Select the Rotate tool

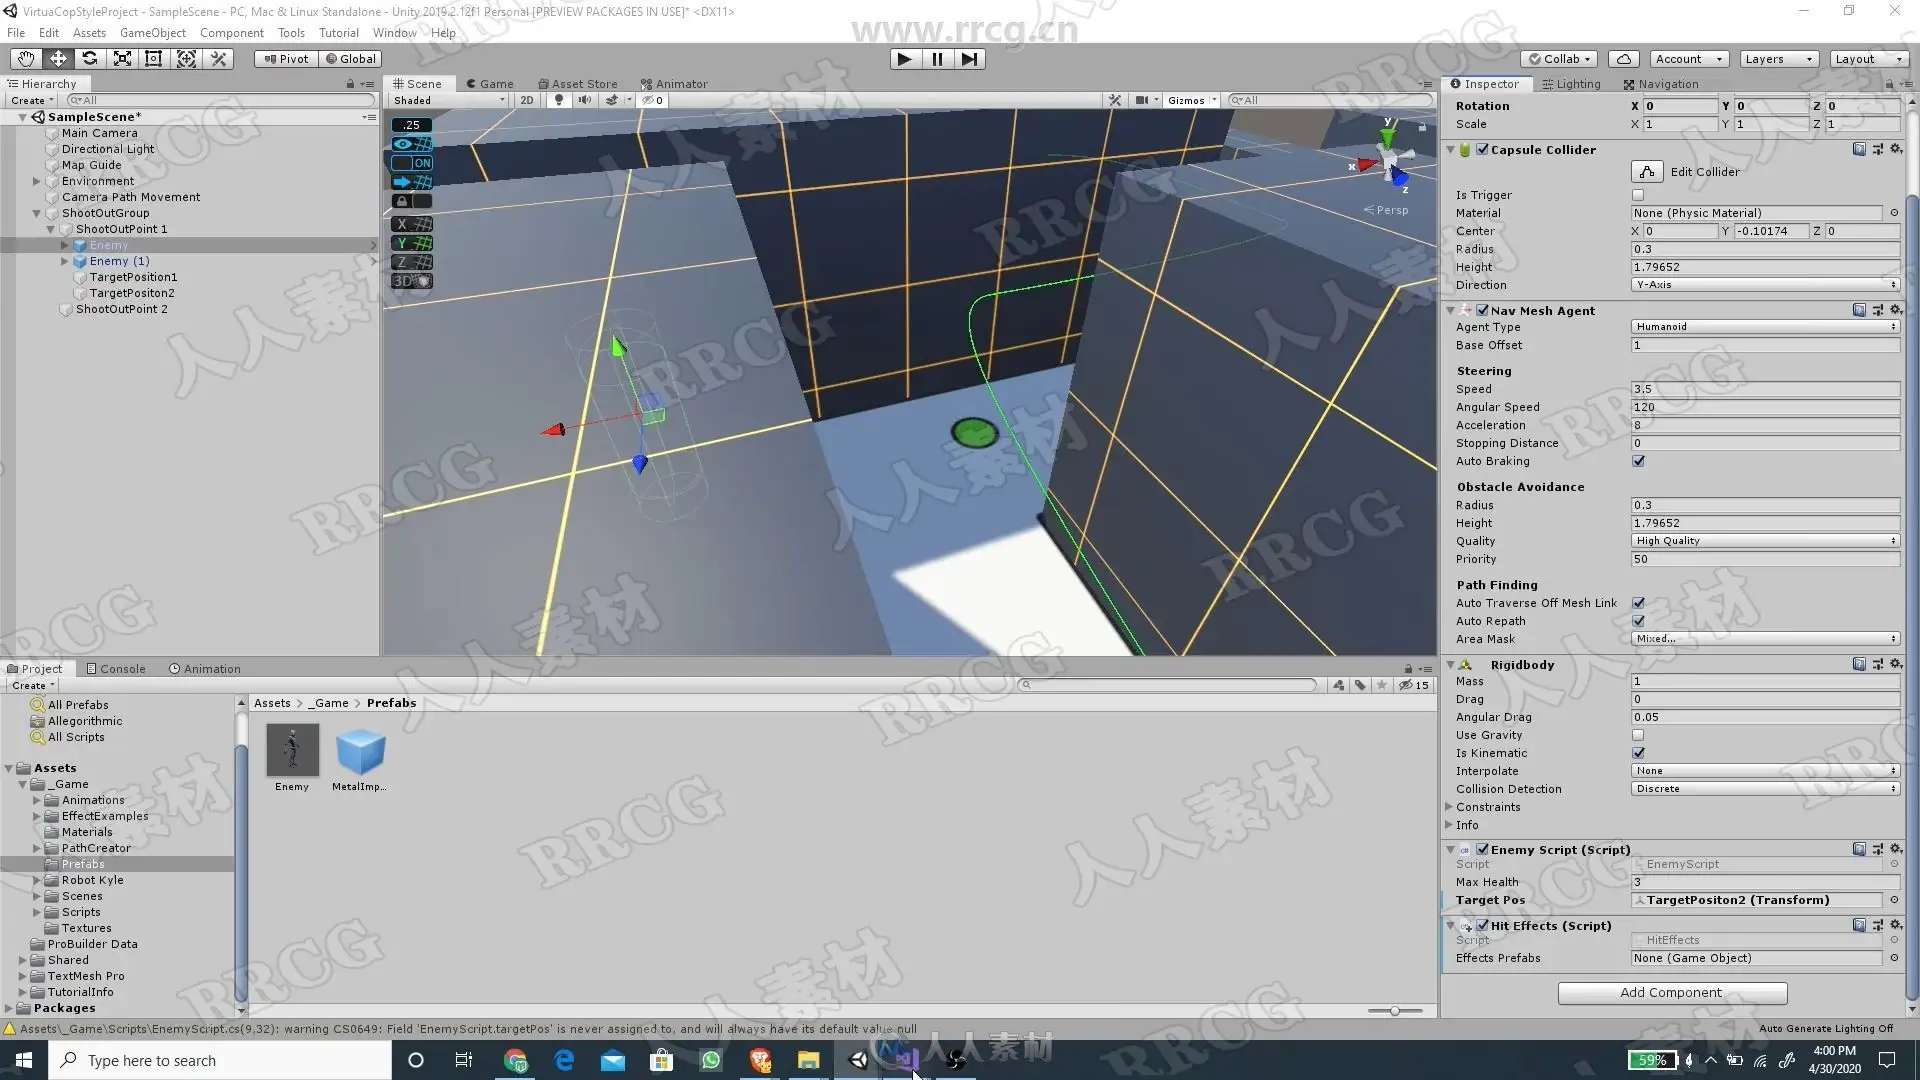pyautogui.click(x=90, y=59)
